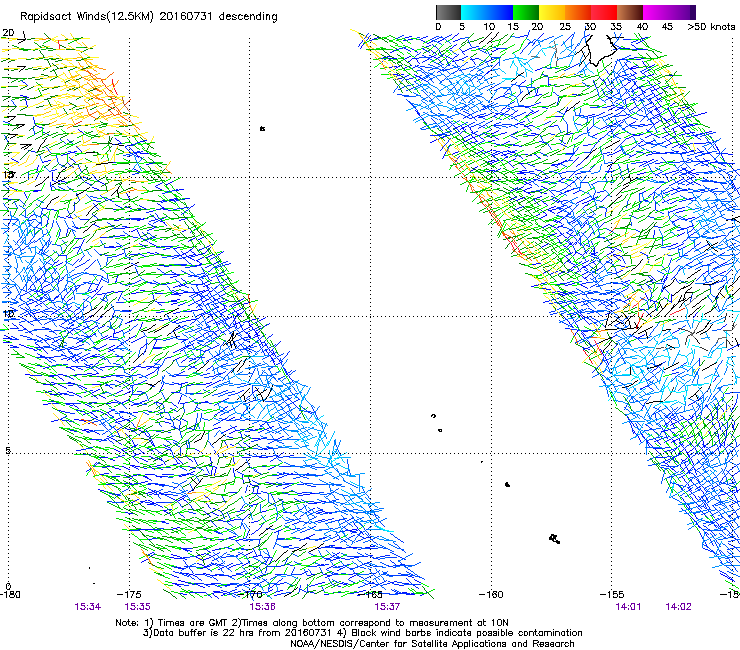
Task: Click the legend scale label "35"
Action: 616,27
